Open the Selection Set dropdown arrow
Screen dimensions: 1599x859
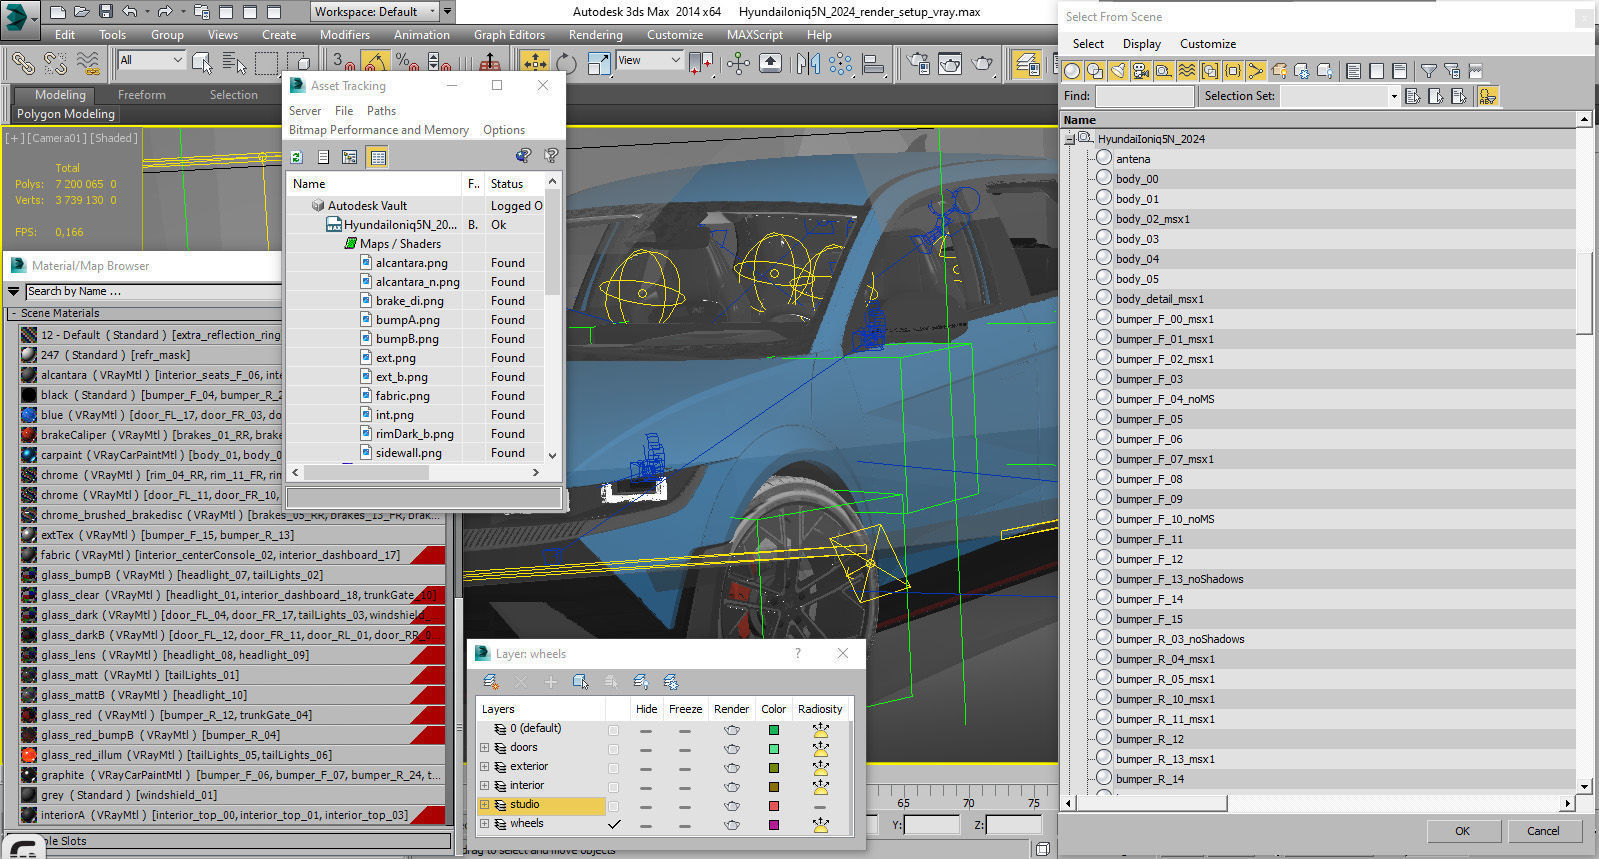click(x=1393, y=96)
